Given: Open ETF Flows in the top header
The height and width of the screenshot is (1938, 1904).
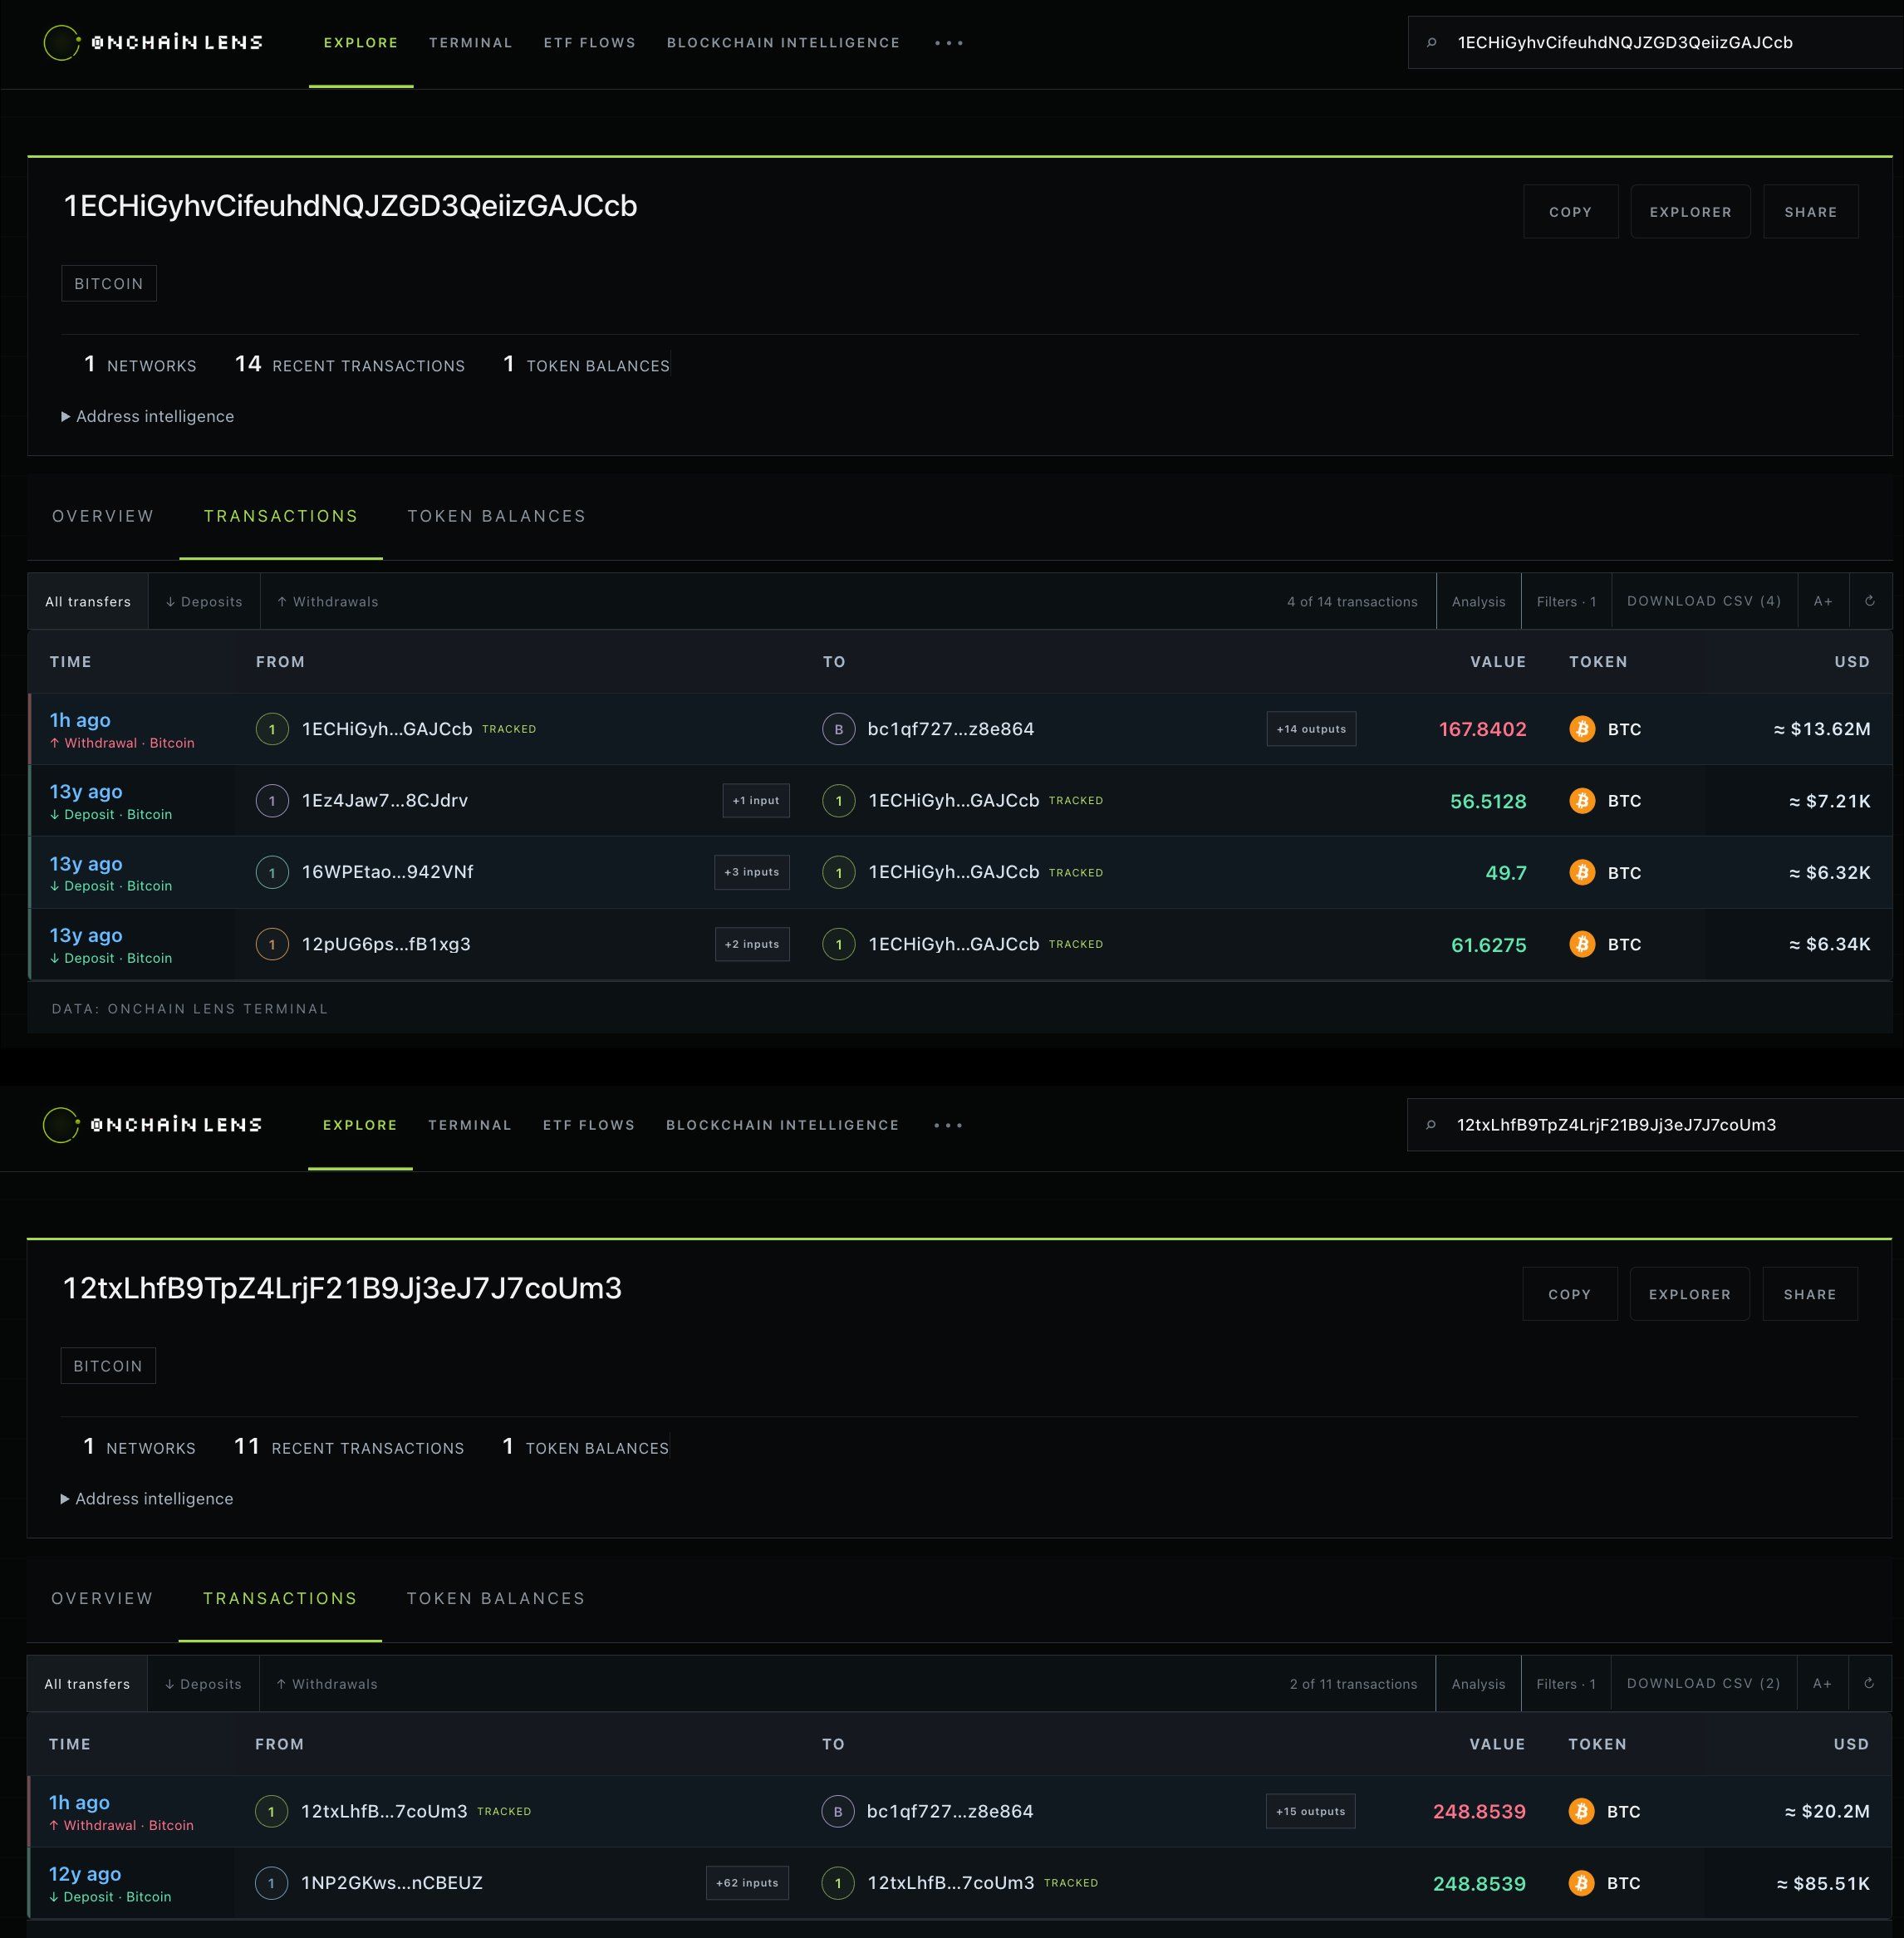Looking at the screenshot, I should 590,43.
